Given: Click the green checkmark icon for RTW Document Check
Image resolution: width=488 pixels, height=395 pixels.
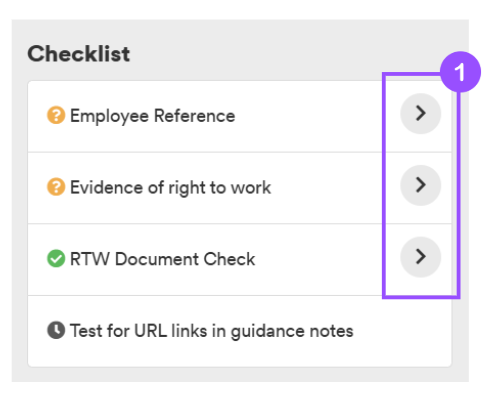Looking at the screenshot, I should click(x=56, y=259).
